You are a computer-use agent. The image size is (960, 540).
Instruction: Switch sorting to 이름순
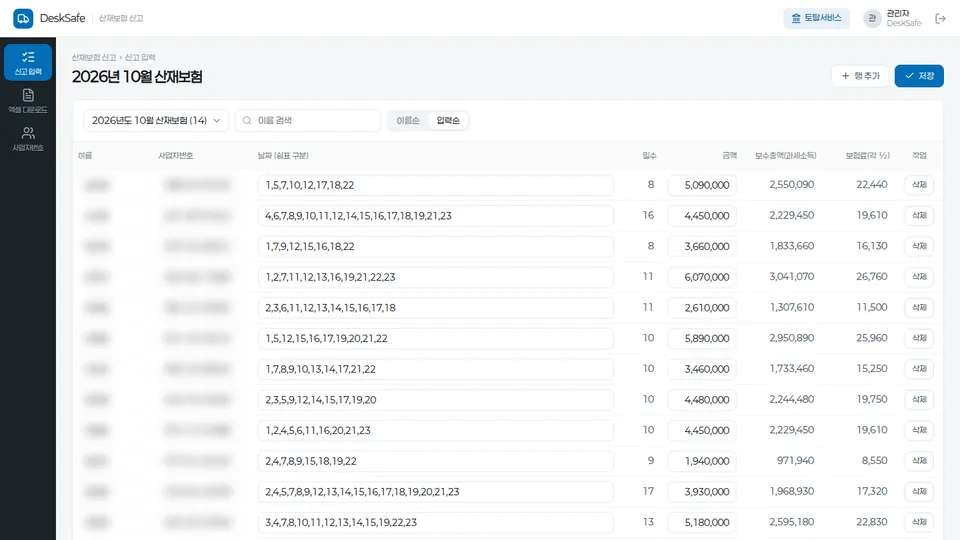(x=408, y=121)
